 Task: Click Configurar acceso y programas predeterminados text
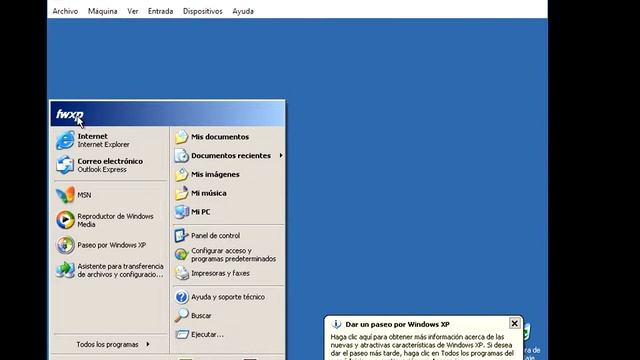(x=233, y=255)
